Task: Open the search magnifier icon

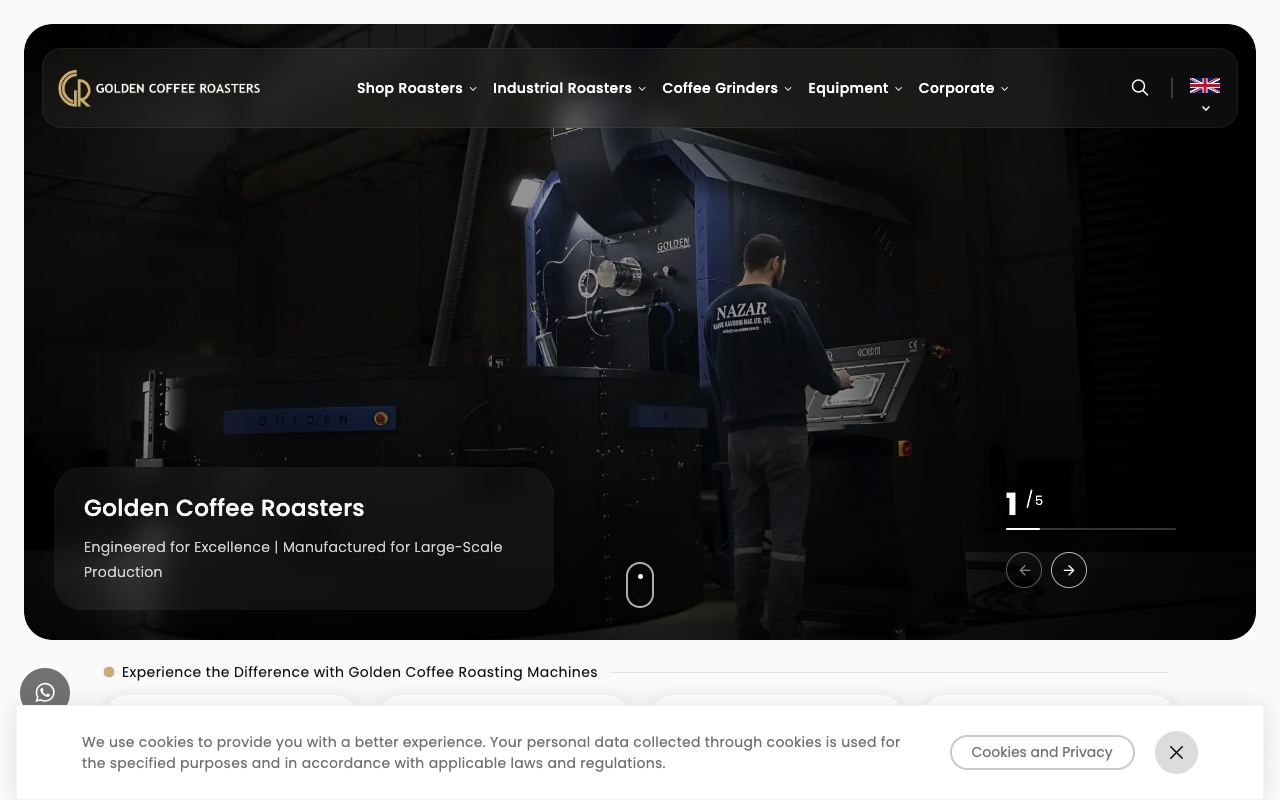Action: pyautogui.click(x=1139, y=88)
